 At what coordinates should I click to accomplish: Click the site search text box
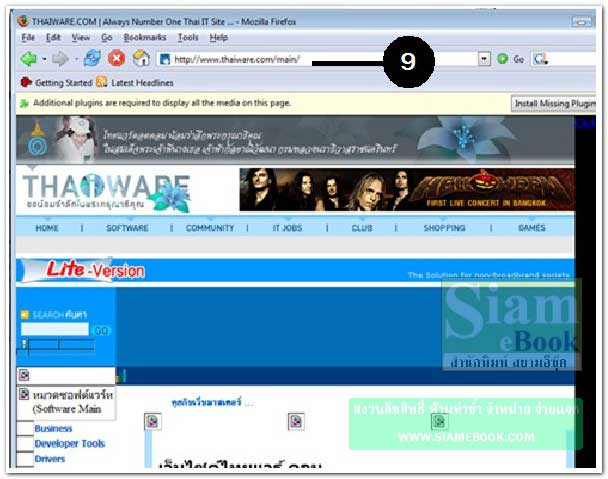click(x=55, y=329)
